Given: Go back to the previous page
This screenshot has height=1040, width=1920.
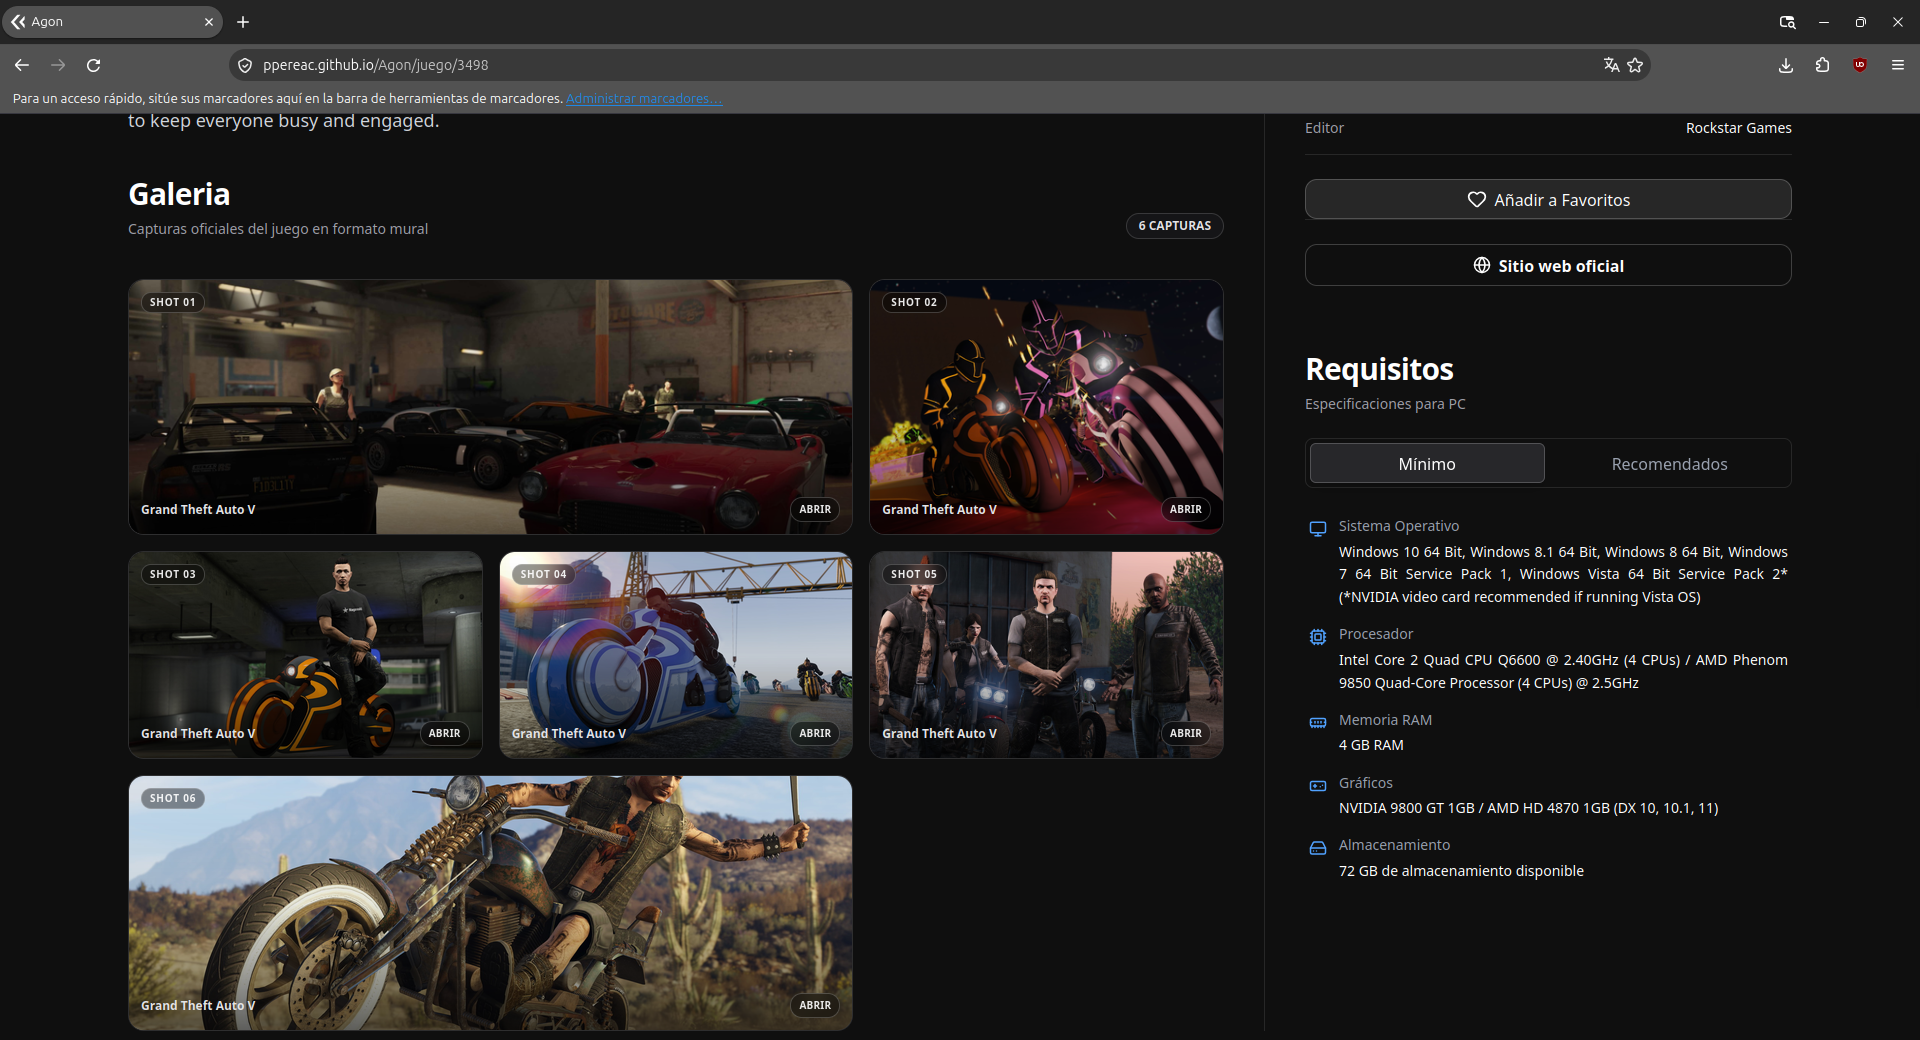Looking at the screenshot, I should click(22, 65).
